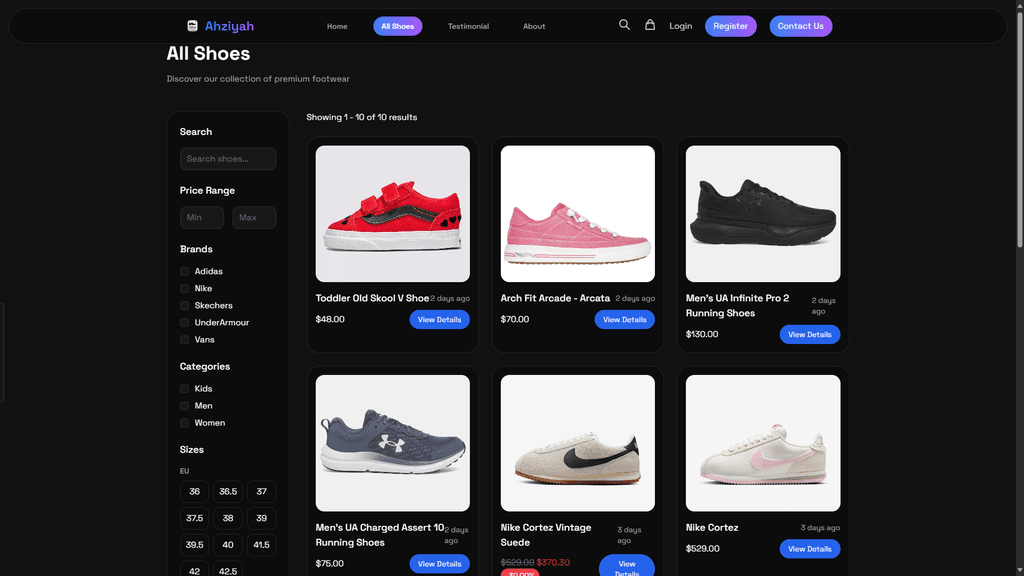
Task: Click the Min price field
Action: tap(202, 217)
